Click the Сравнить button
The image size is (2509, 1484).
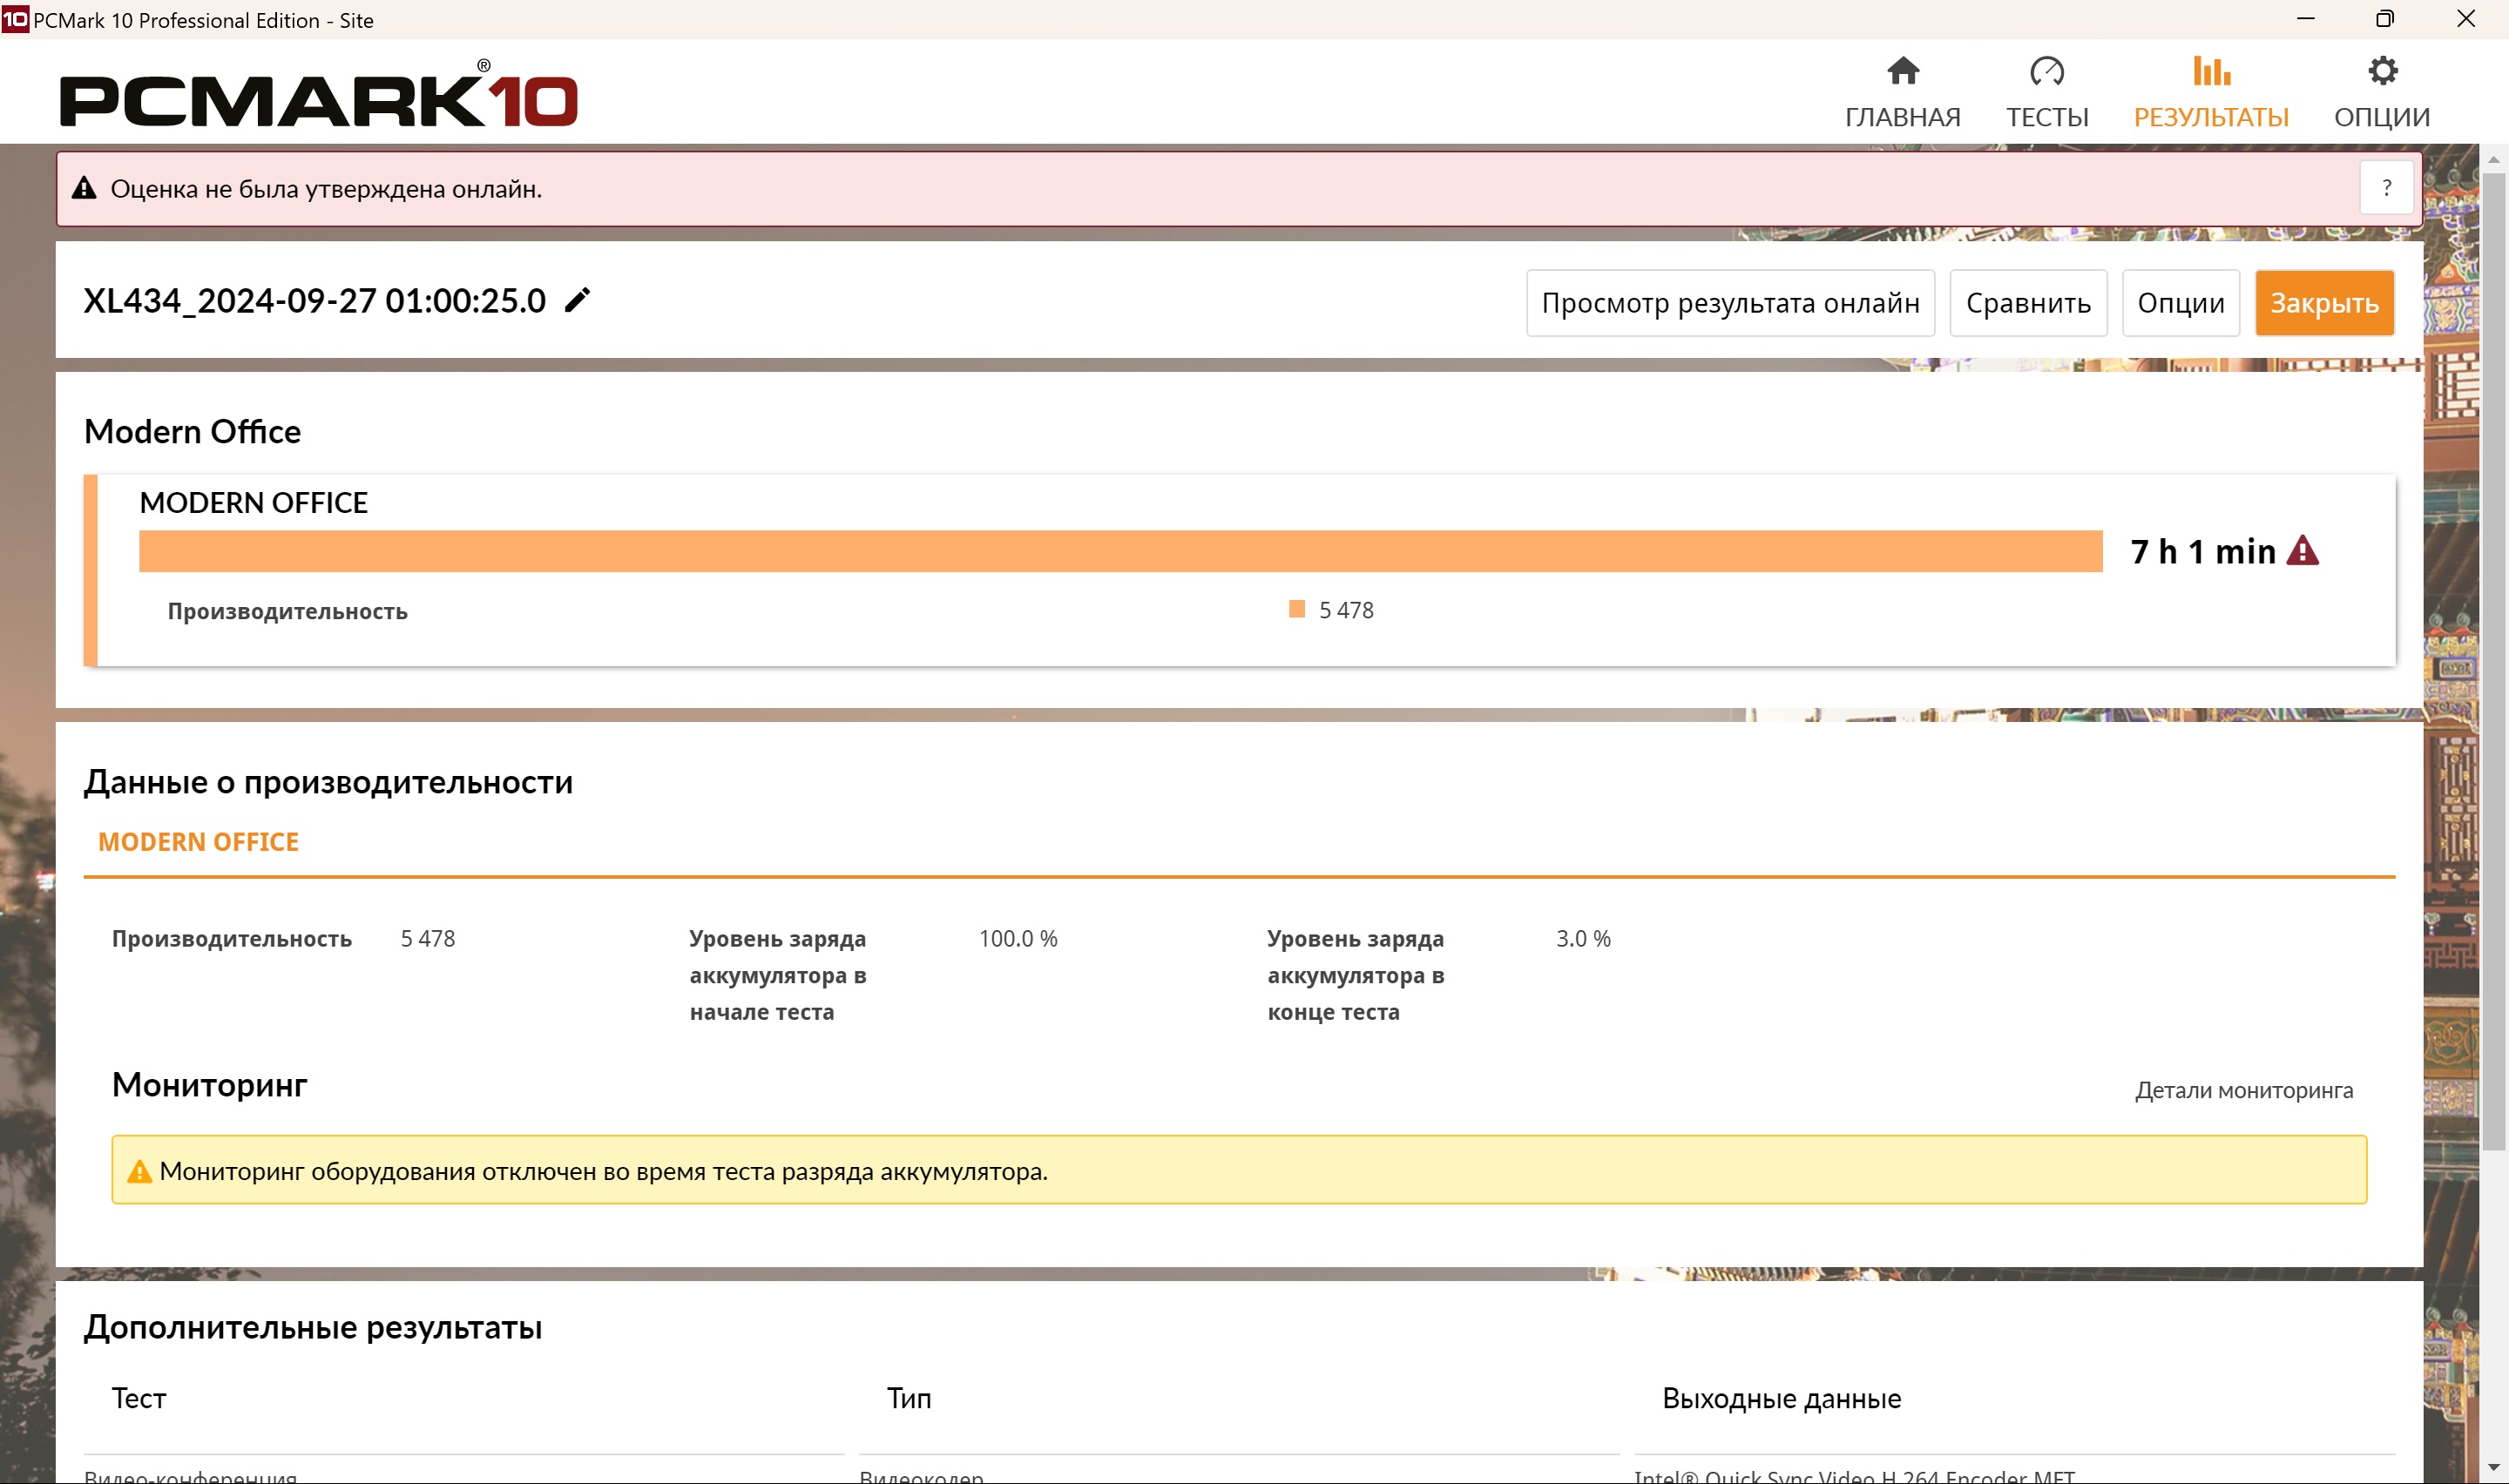pos(2027,303)
